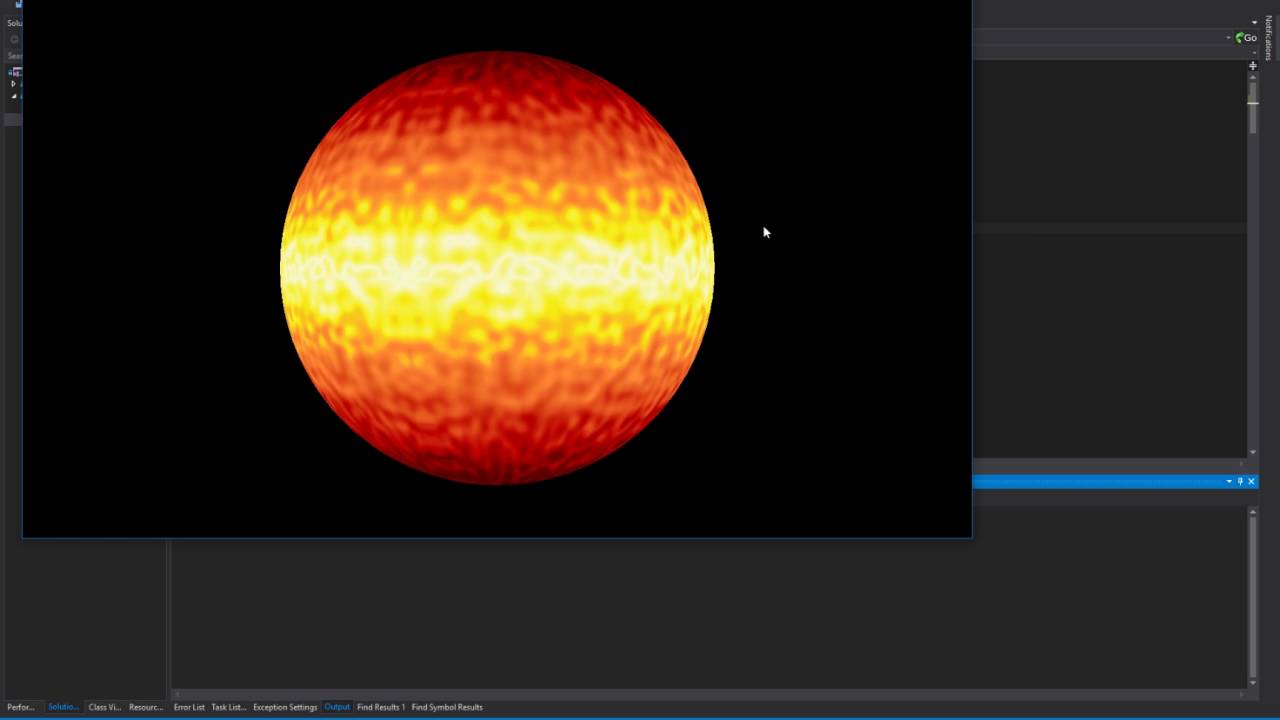Open the Notifications side panel

1269,38
